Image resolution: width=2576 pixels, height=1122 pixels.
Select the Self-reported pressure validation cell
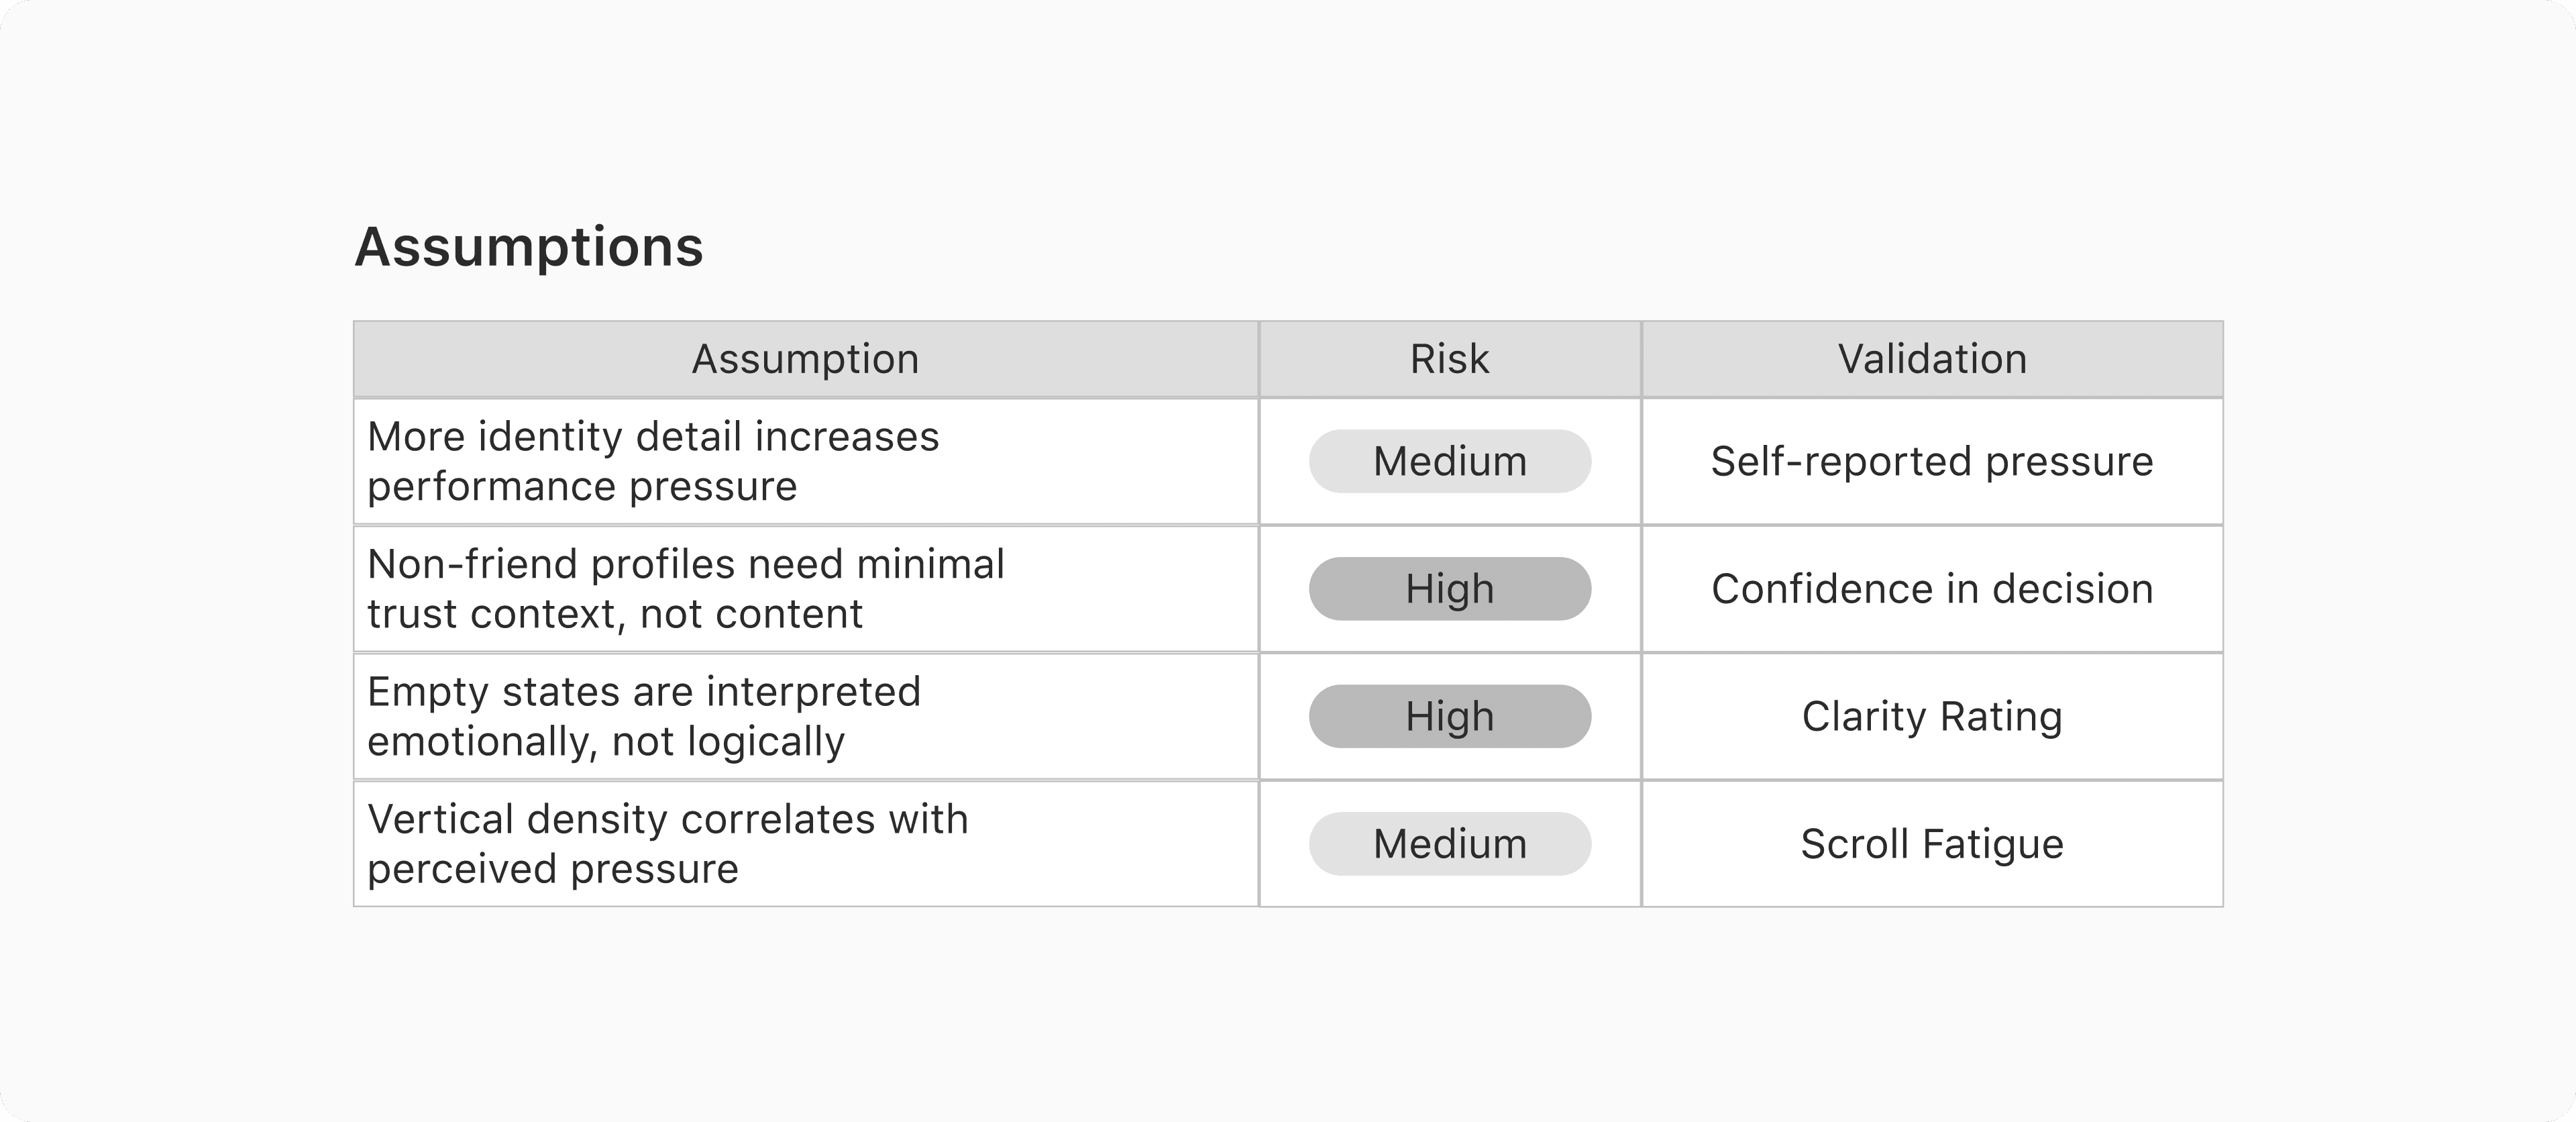(x=1932, y=461)
